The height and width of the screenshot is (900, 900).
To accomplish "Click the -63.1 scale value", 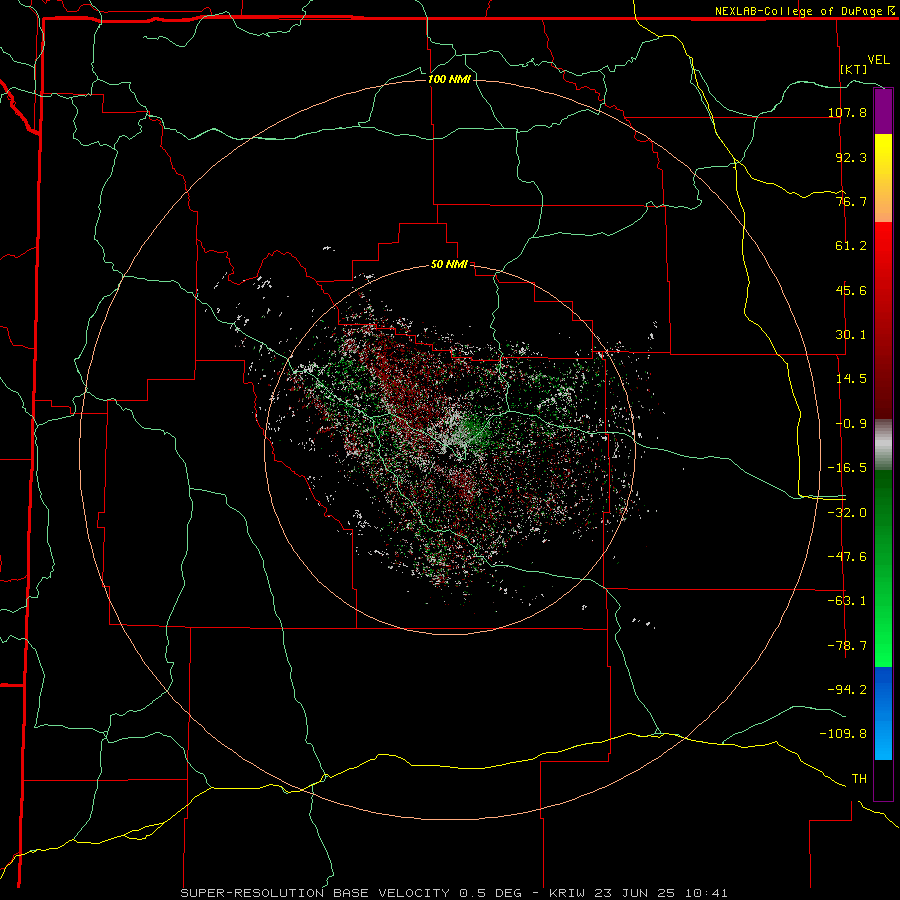I will 847,601.
